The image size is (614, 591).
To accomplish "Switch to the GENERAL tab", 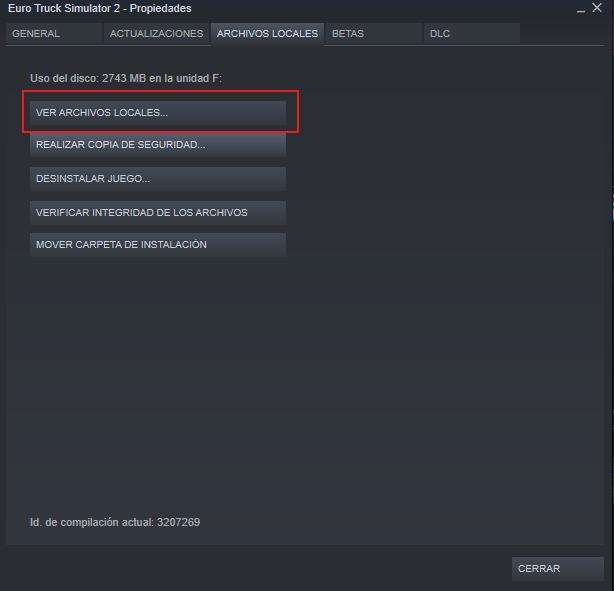I will pyautogui.click(x=54, y=34).
